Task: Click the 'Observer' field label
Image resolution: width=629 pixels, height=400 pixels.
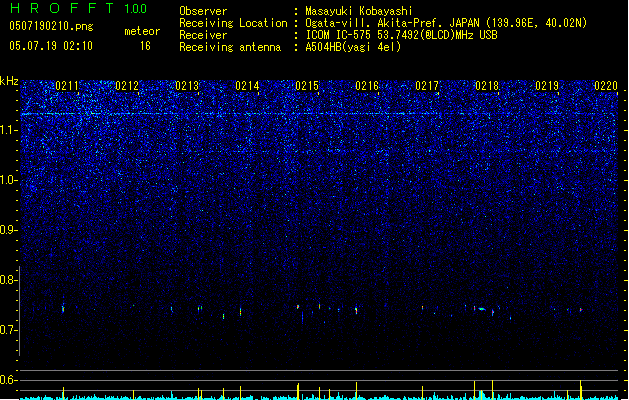Action: (203, 11)
